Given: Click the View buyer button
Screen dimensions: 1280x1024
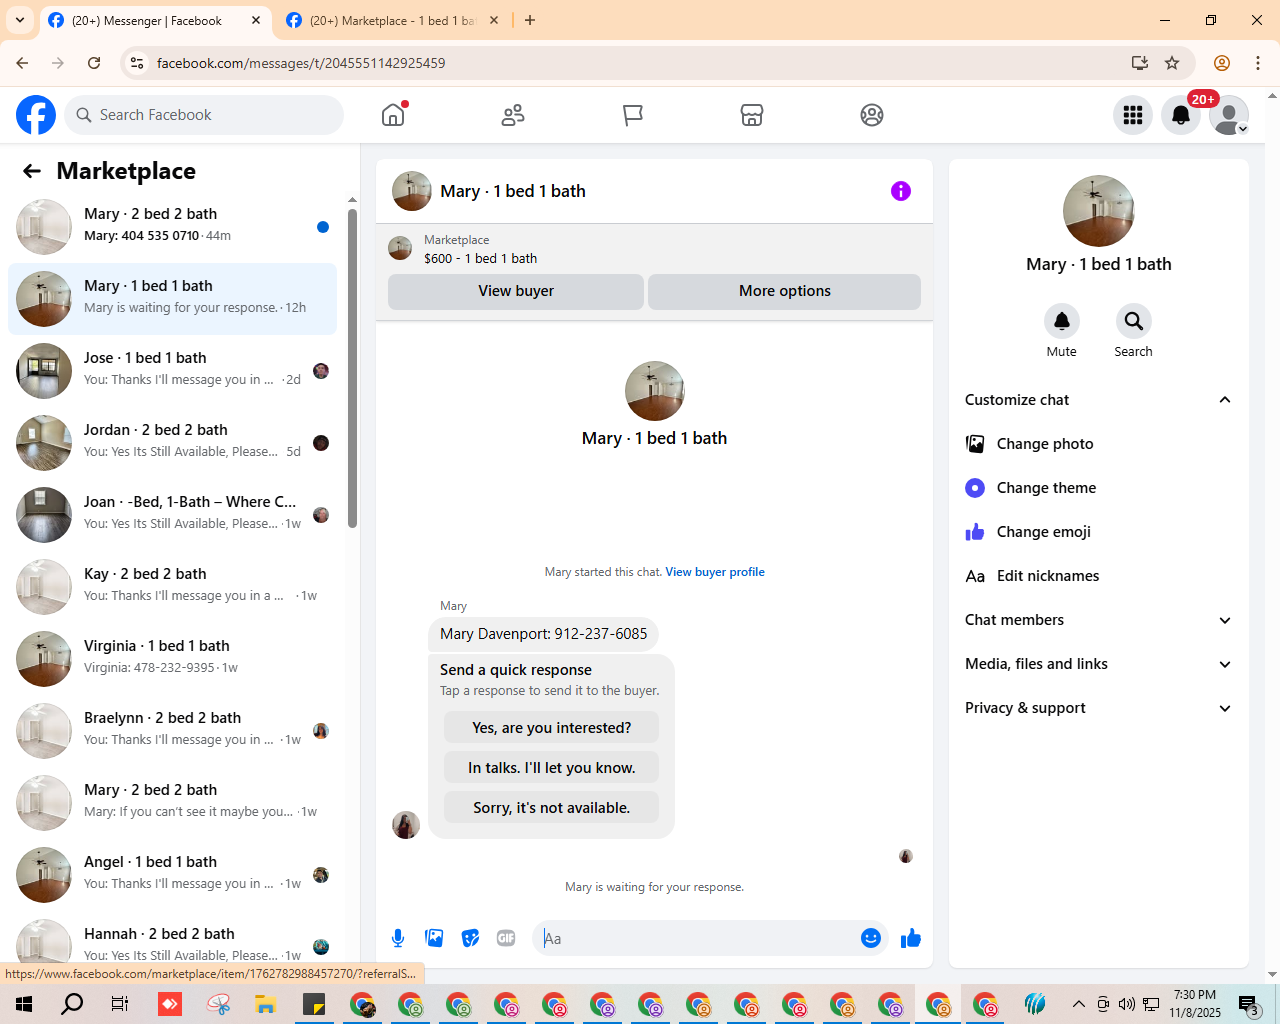Looking at the screenshot, I should (x=516, y=291).
